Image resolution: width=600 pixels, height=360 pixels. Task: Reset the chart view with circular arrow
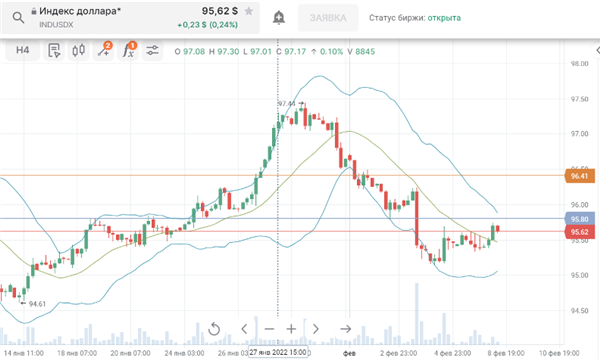tap(214, 329)
